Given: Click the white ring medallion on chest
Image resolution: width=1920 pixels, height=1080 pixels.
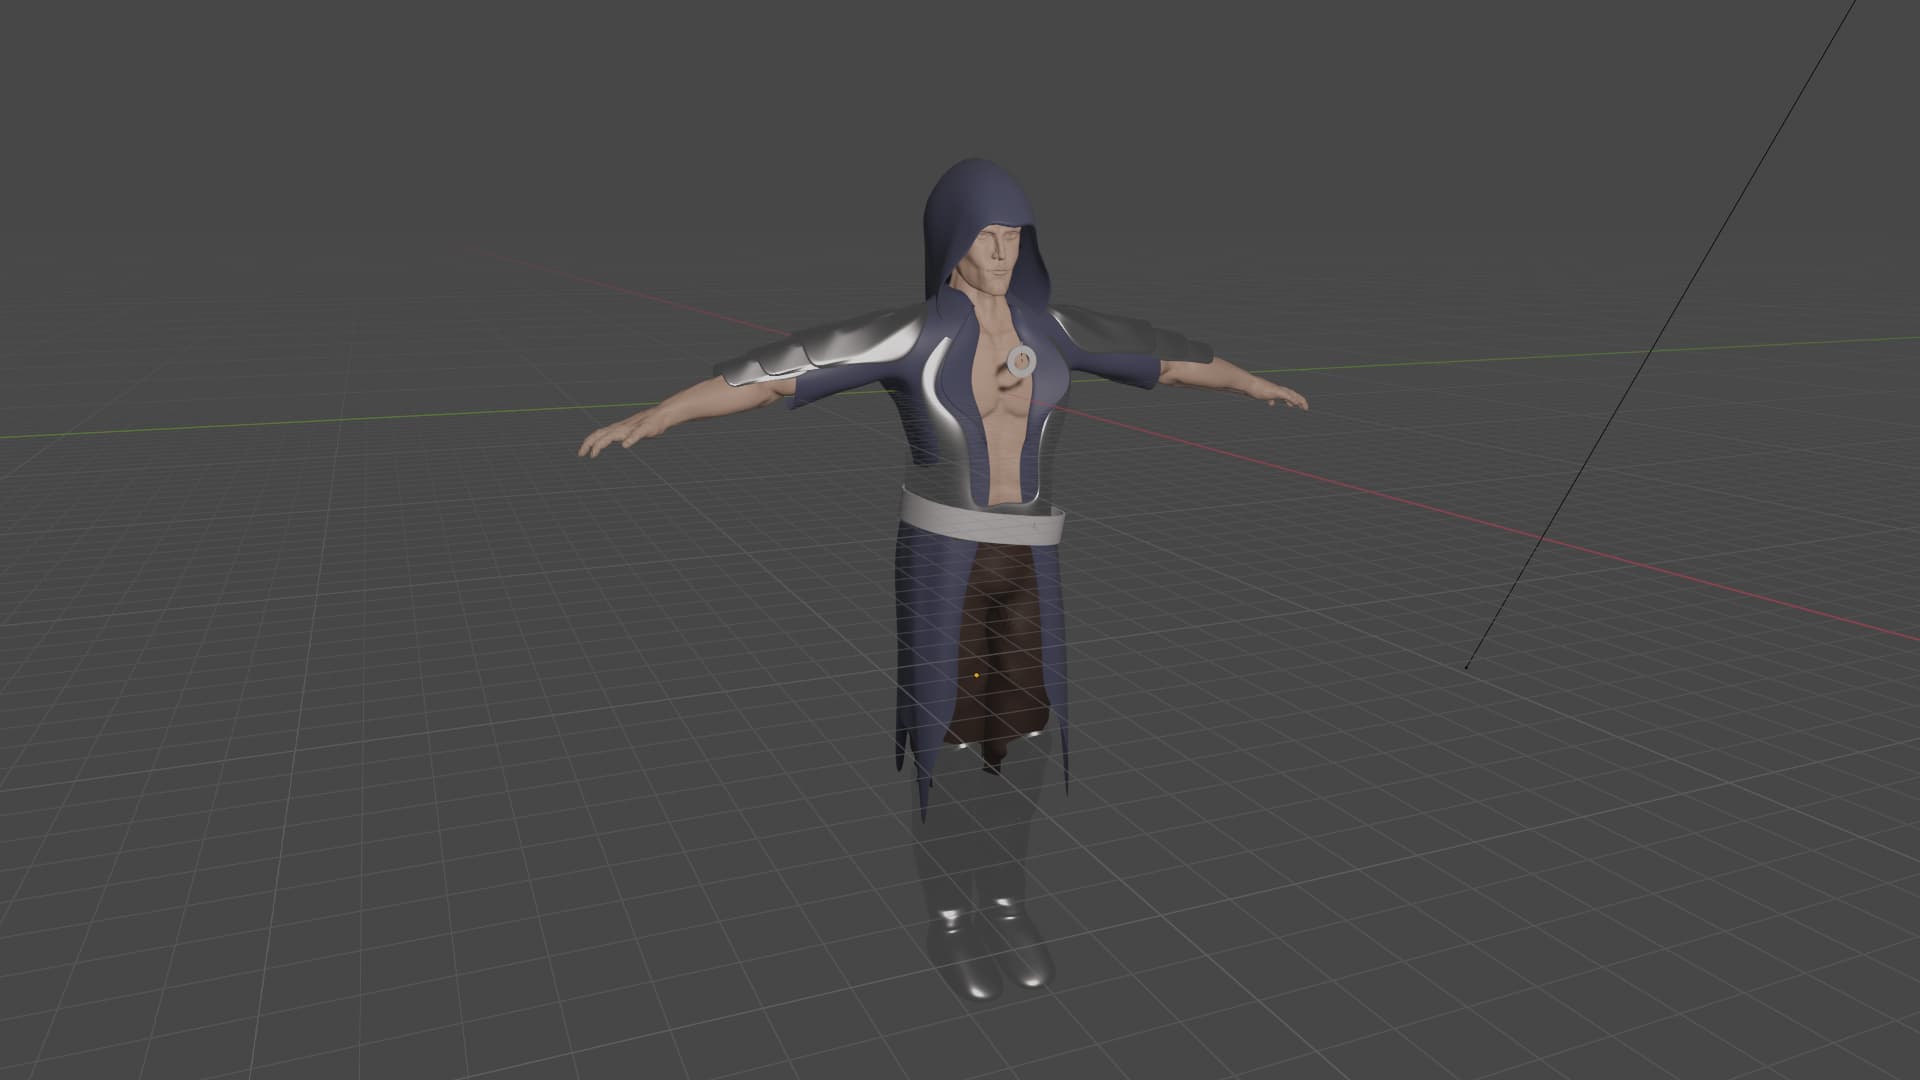Looking at the screenshot, I should [x=1021, y=362].
